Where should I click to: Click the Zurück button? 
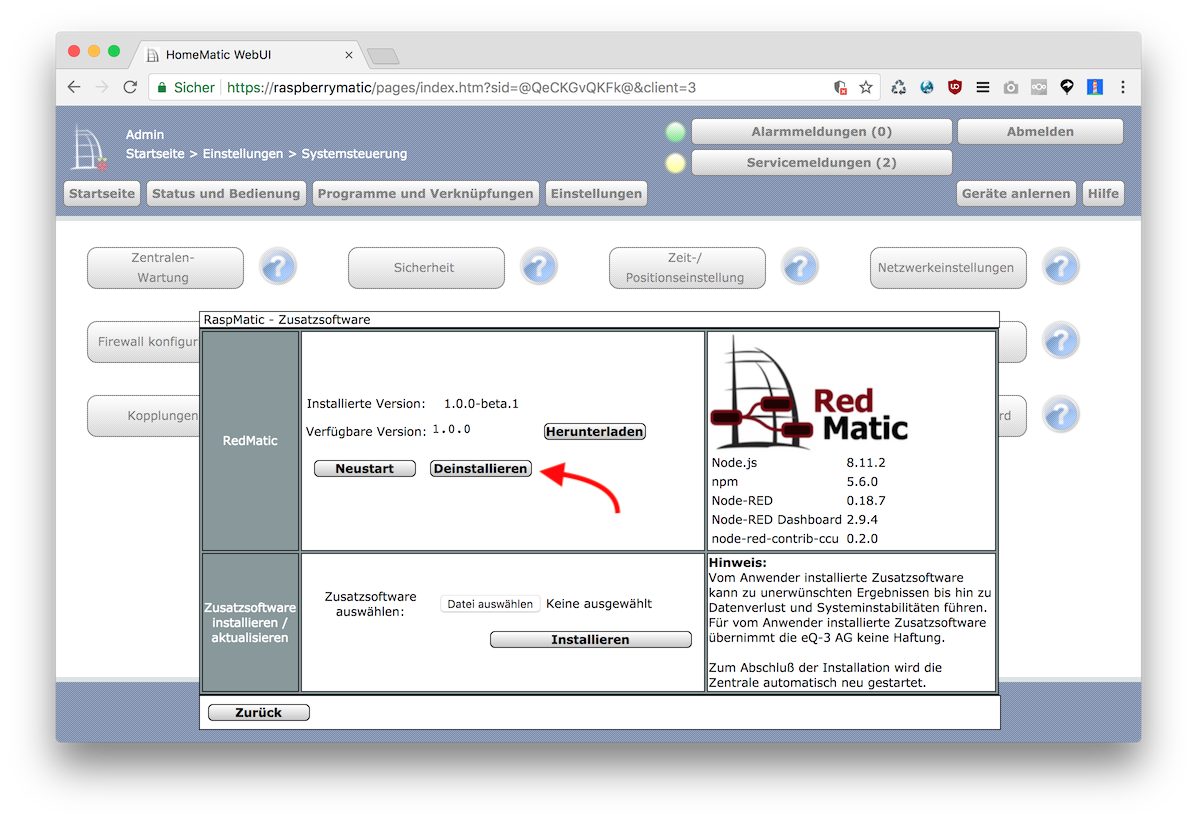pos(258,713)
